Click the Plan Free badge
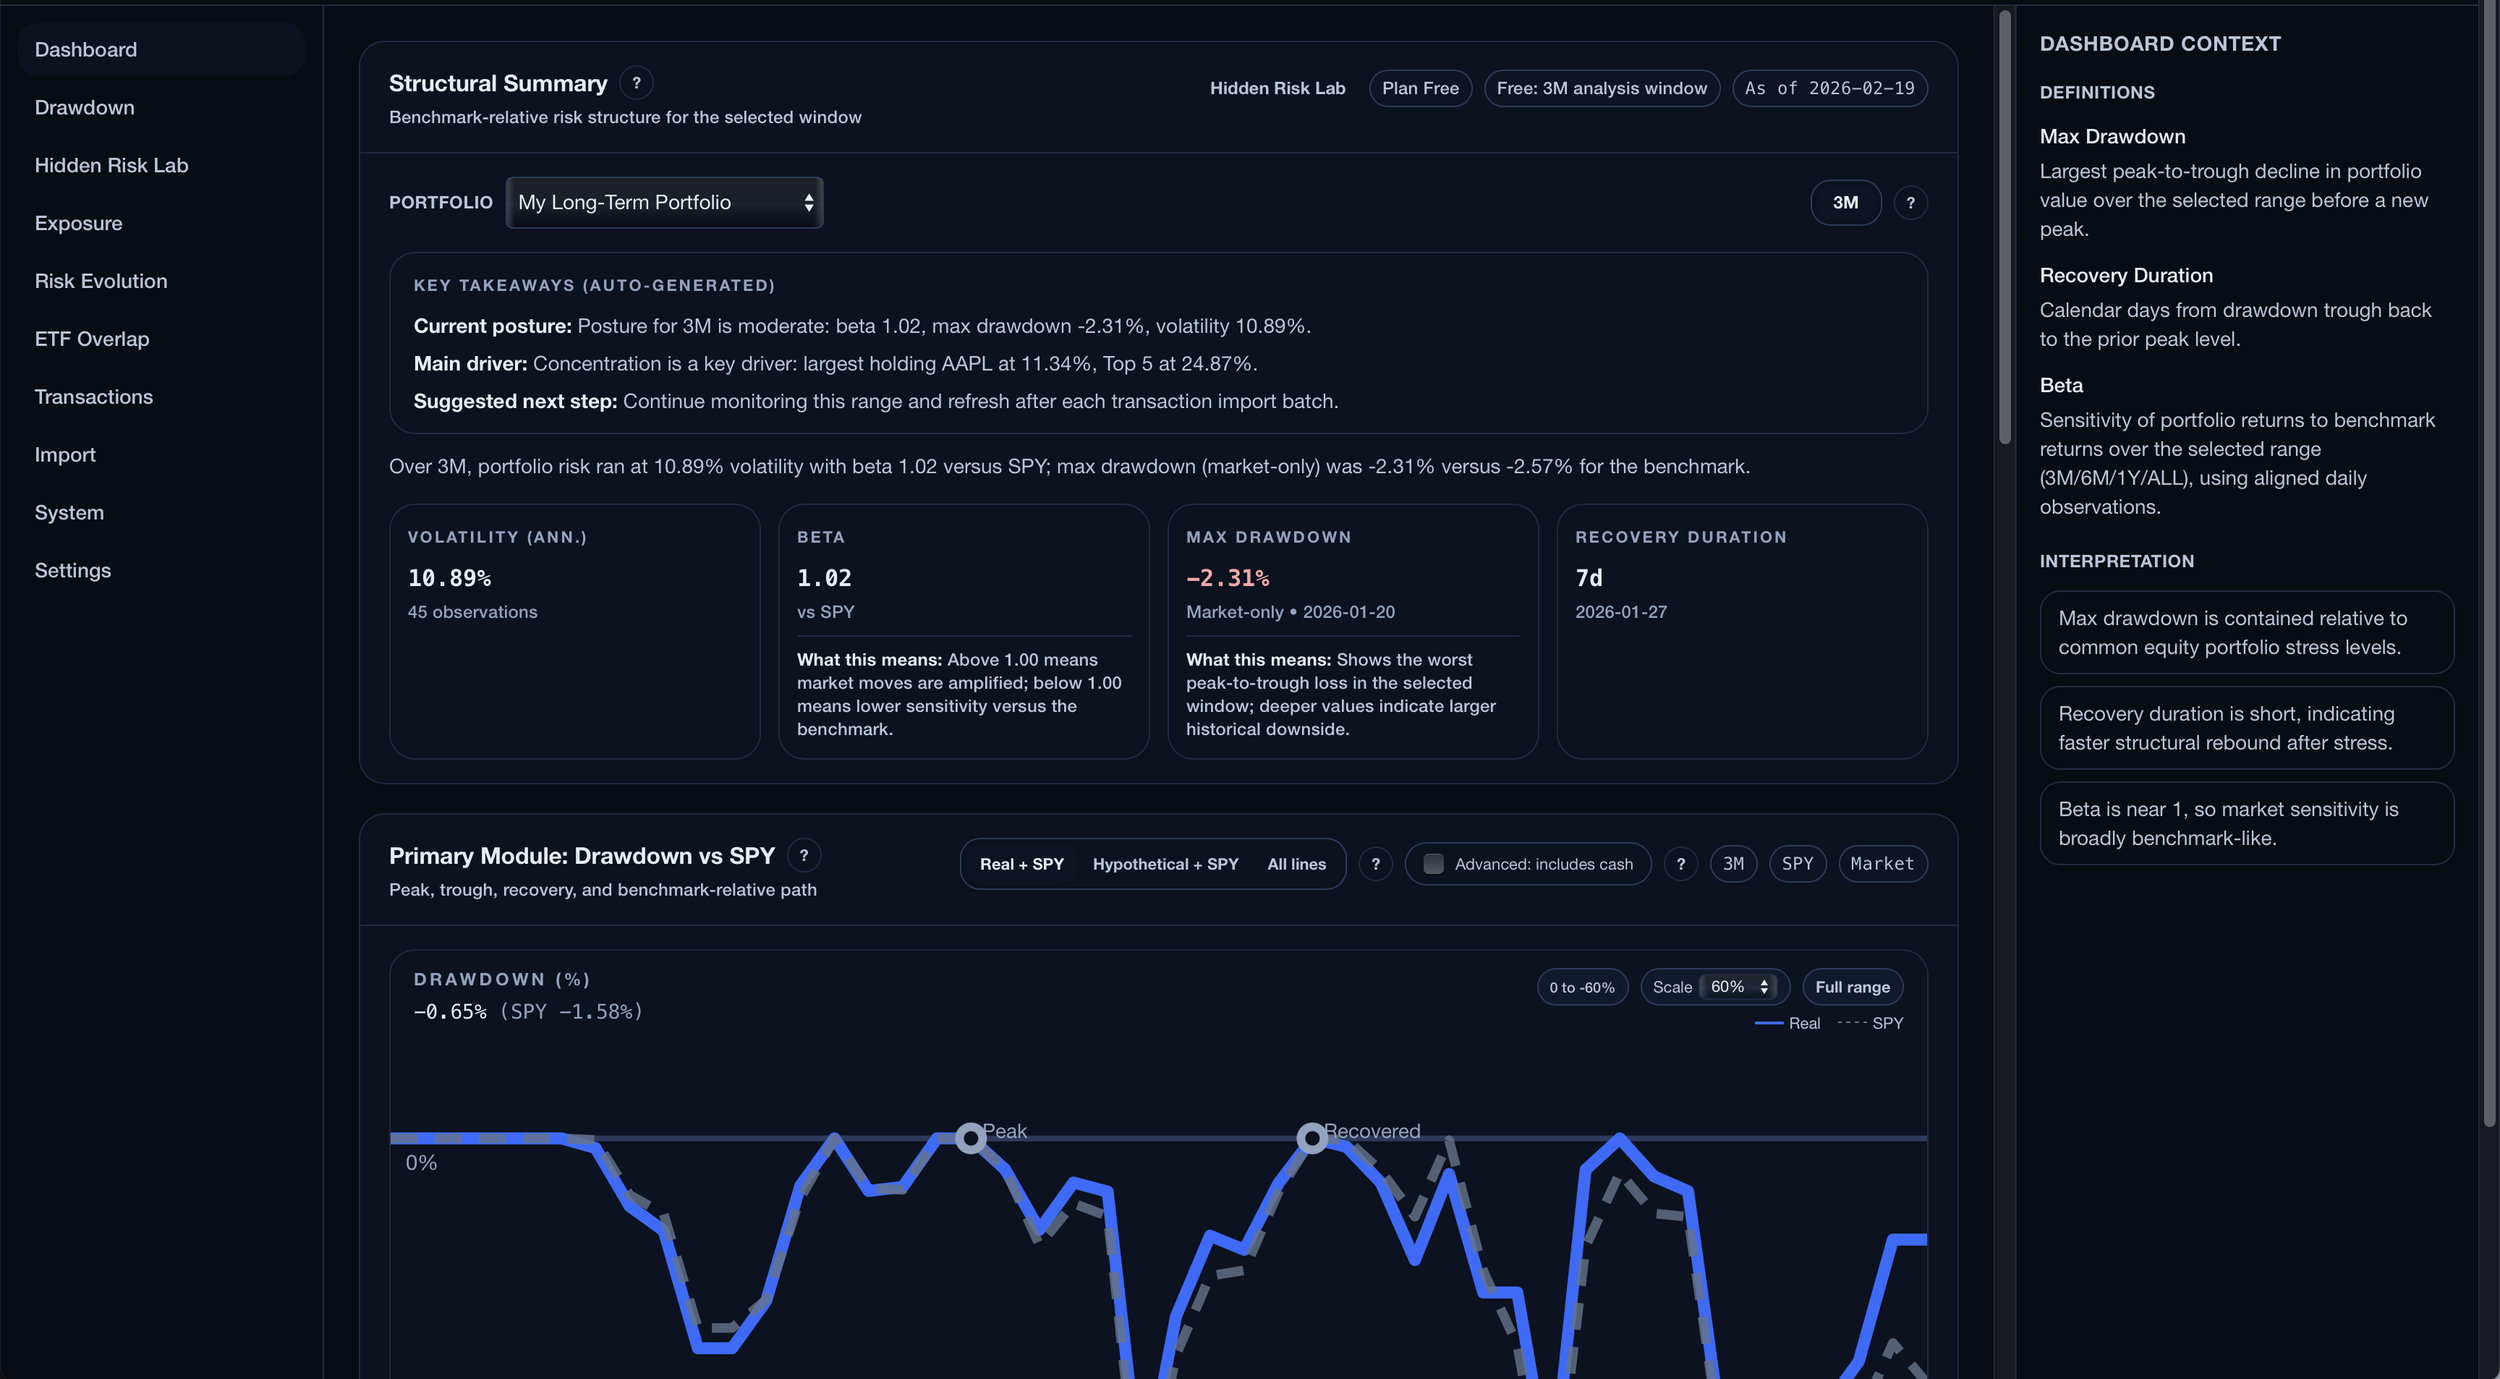The height and width of the screenshot is (1379, 2500). [x=1419, y=88]
